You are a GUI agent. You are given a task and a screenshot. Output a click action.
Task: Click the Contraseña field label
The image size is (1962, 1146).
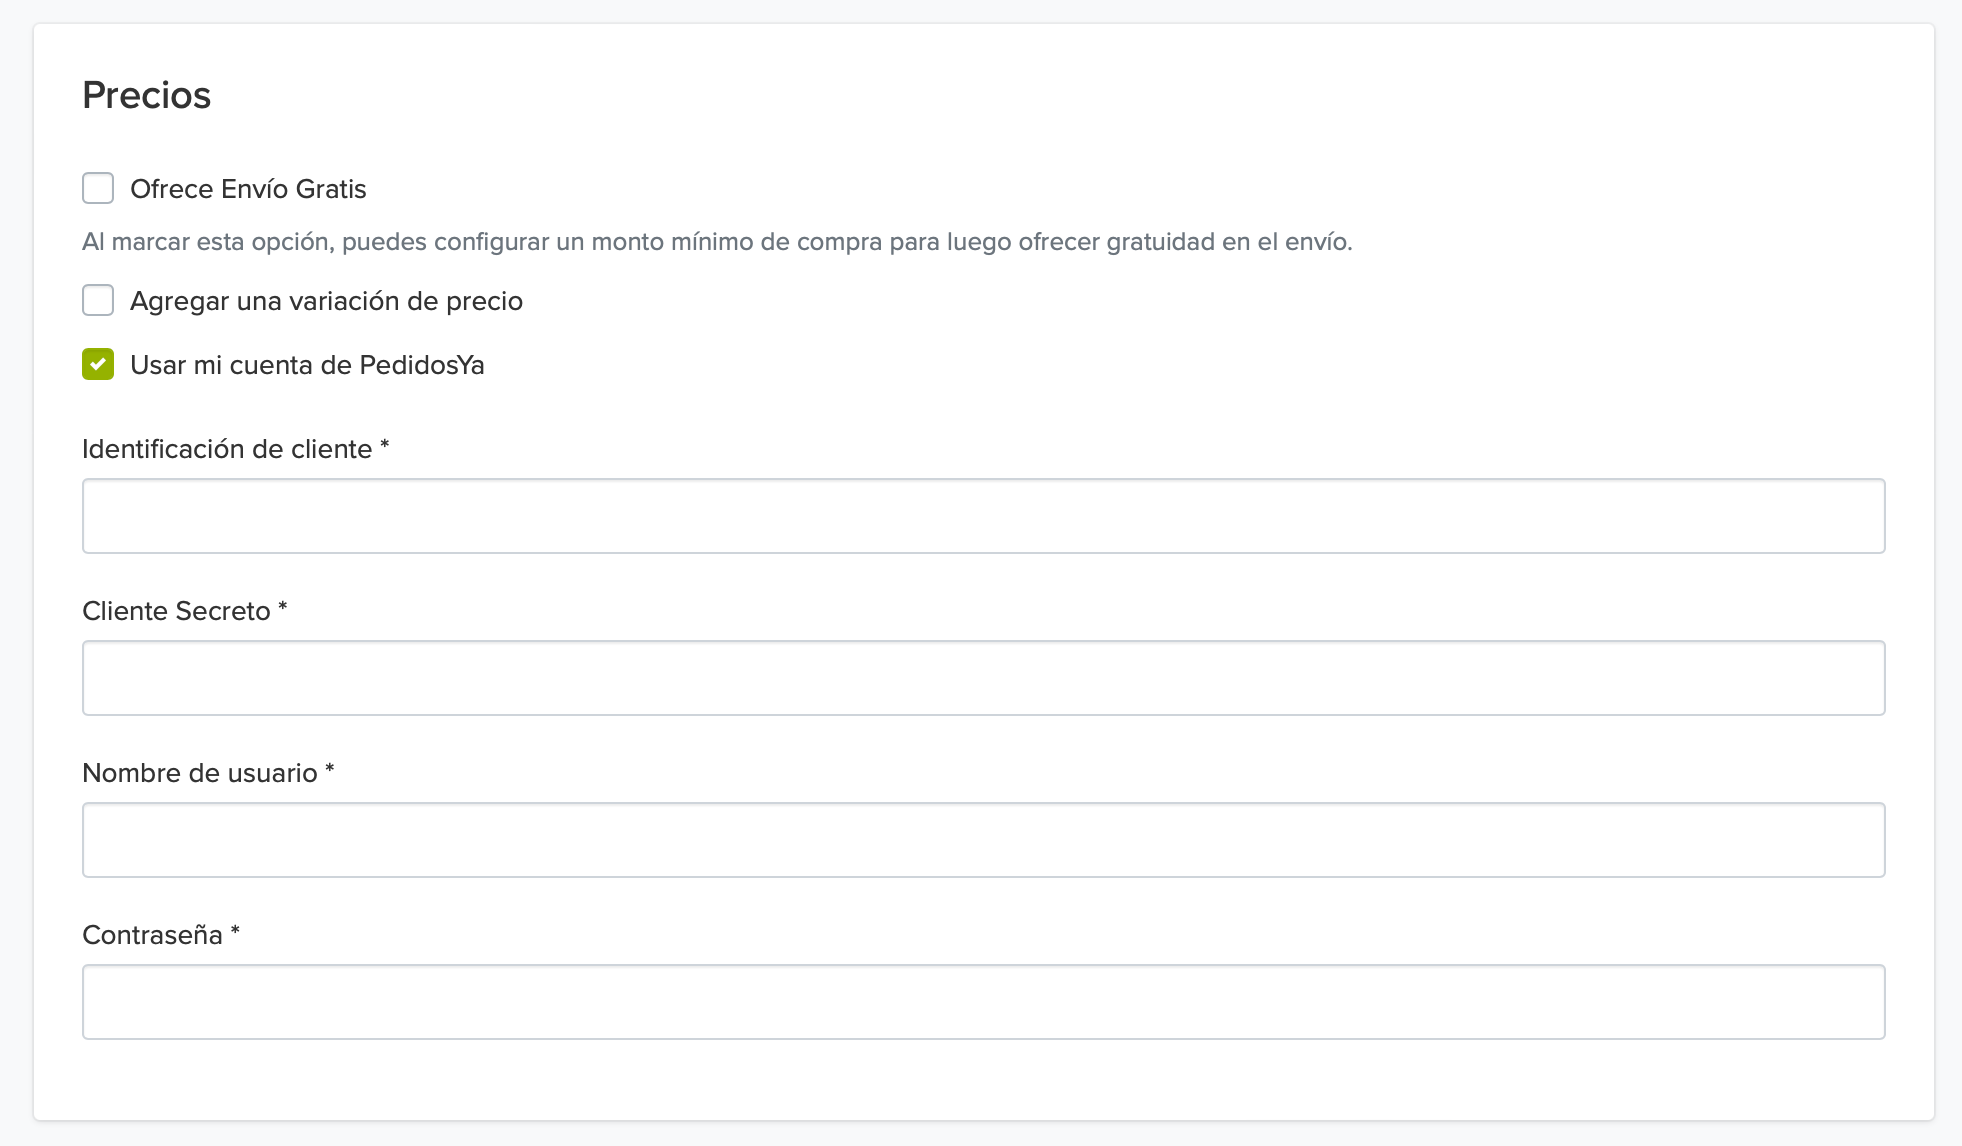point(152,935)
